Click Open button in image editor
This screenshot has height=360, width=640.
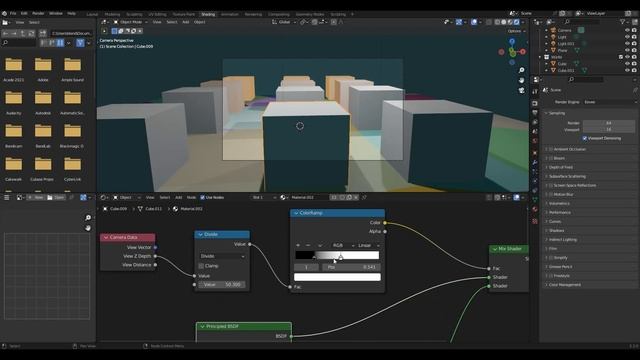[x=56, y=198]
